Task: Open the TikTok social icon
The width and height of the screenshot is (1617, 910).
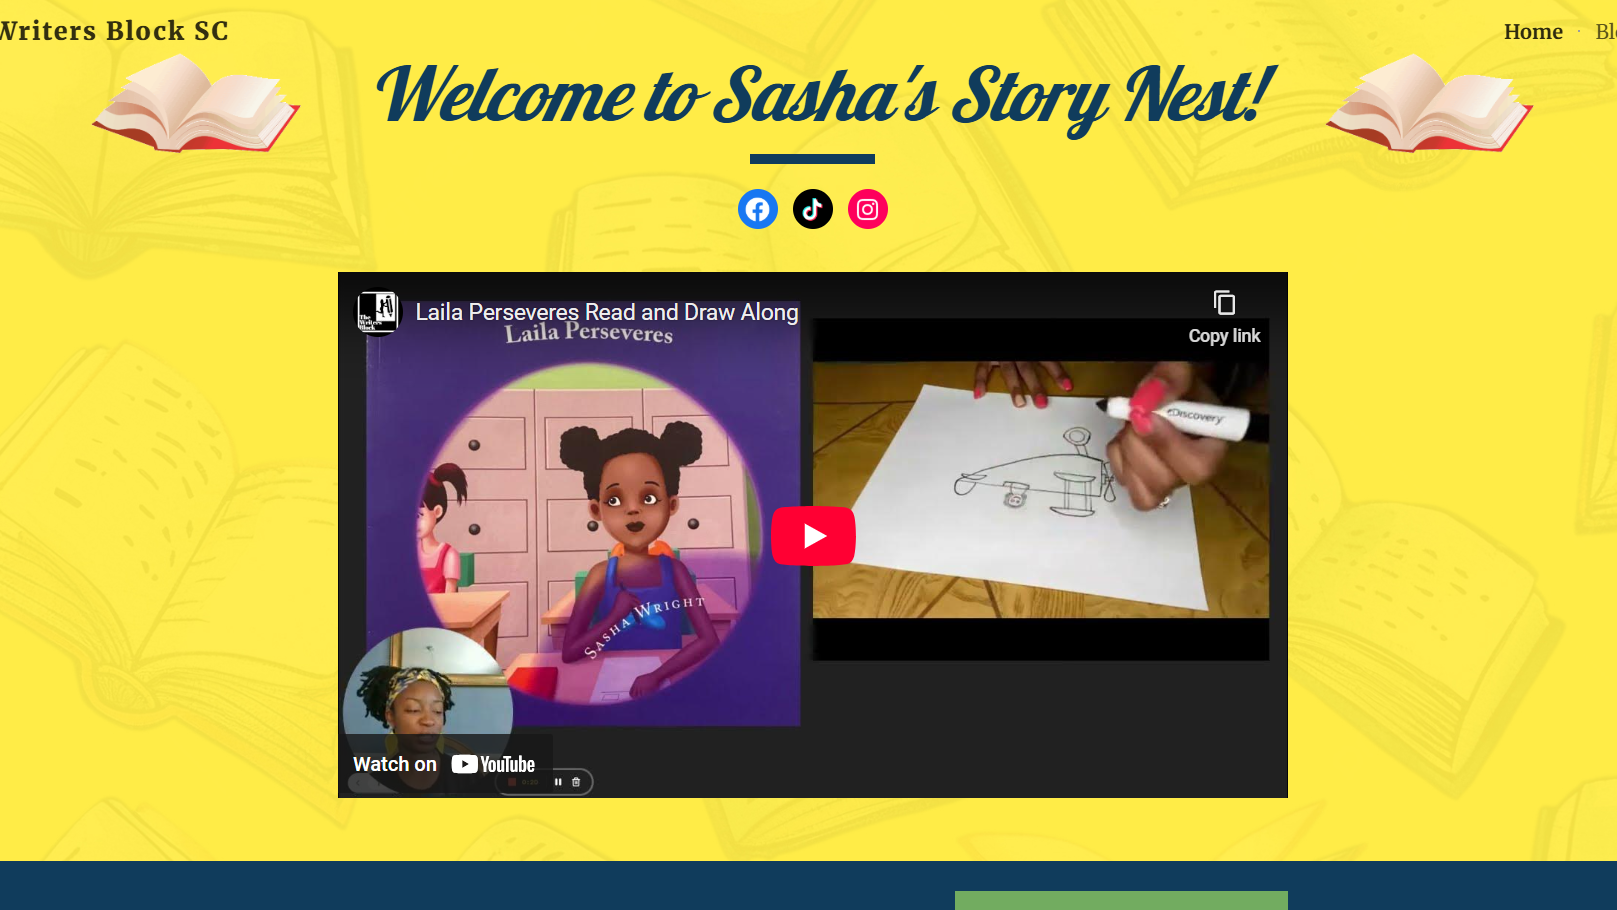Action: [812, 209]
